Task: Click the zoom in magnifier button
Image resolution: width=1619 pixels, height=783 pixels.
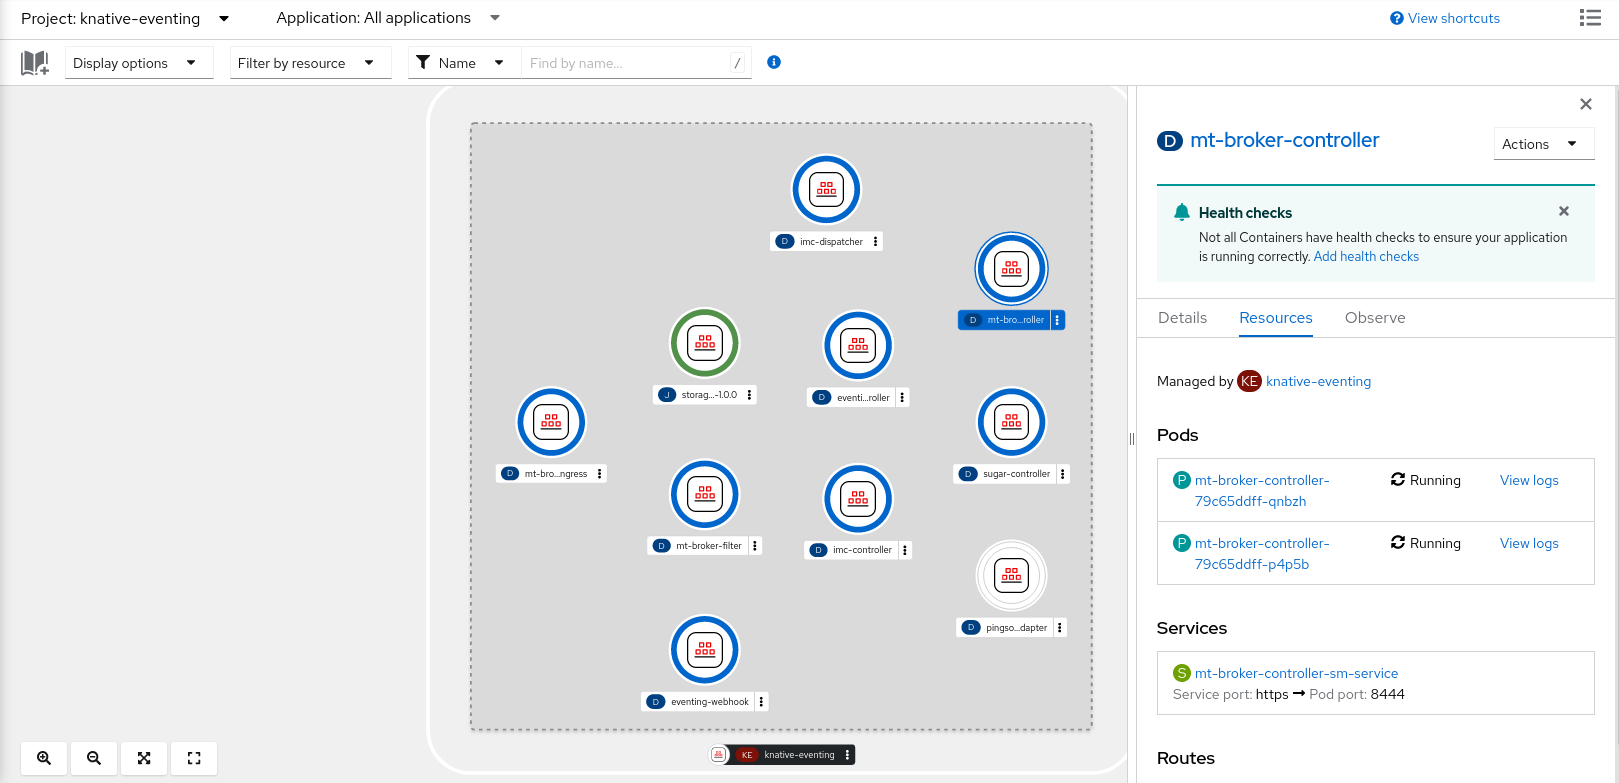Action: pos(44,758)
